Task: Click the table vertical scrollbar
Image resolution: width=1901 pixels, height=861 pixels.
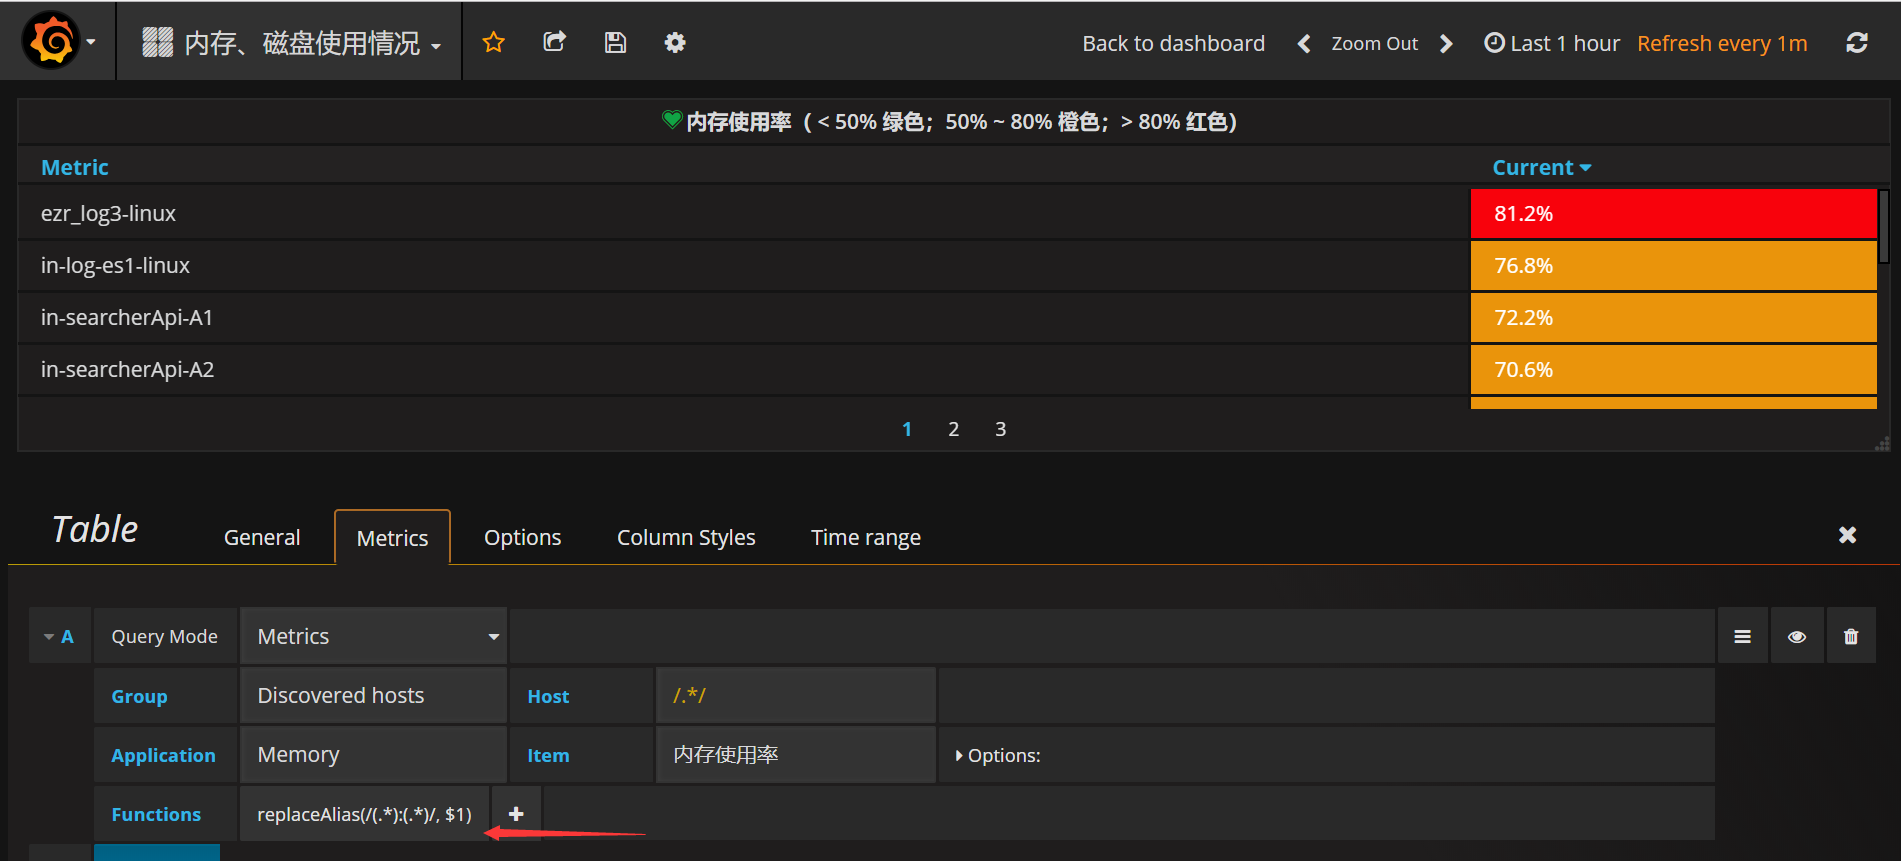Action: (1884, 226)
